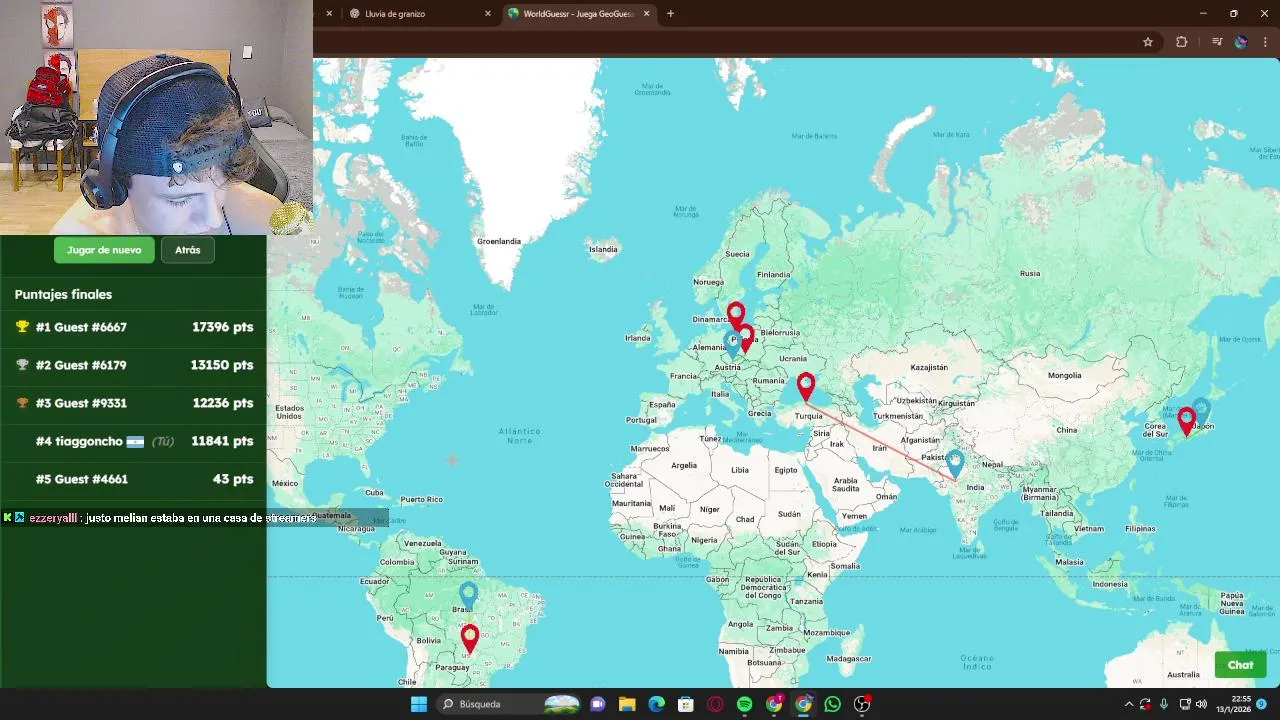This screenshot has height=720, width=1280.
Task: Open the volume control in system tray
Action: point(1201,704)
